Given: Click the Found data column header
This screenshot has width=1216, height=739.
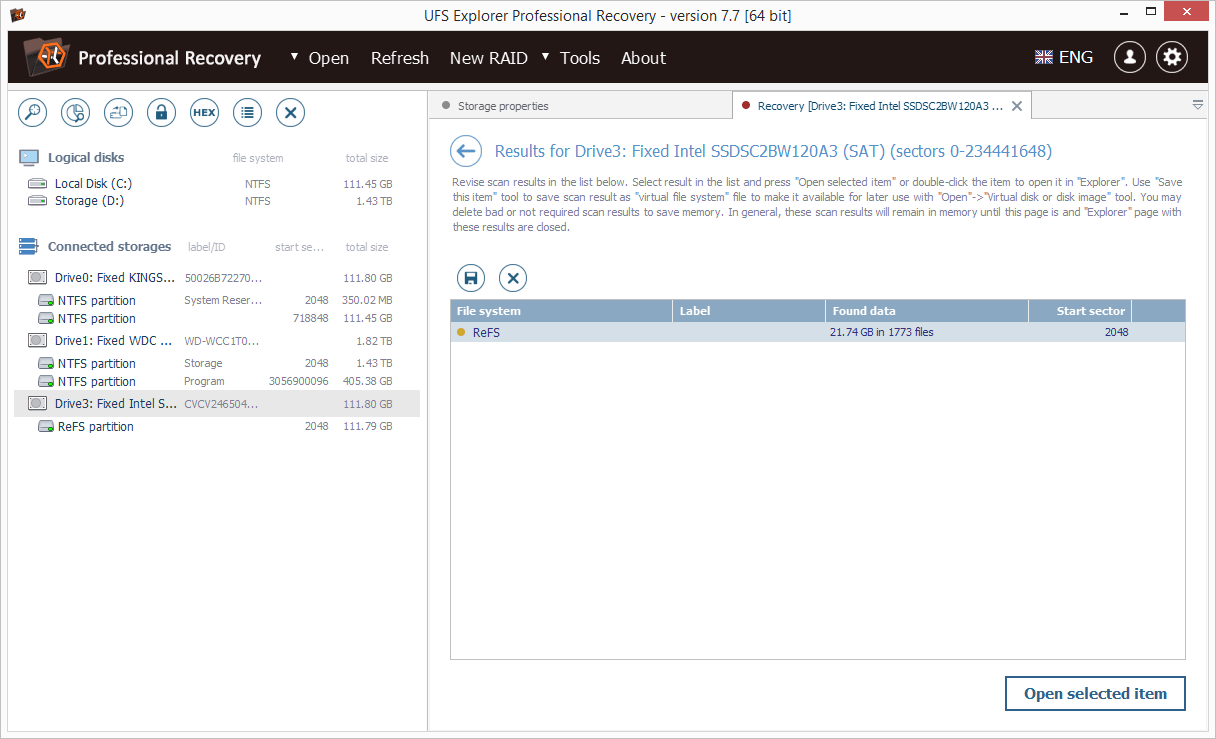Looking at the screenshot, I should point(927,311).
